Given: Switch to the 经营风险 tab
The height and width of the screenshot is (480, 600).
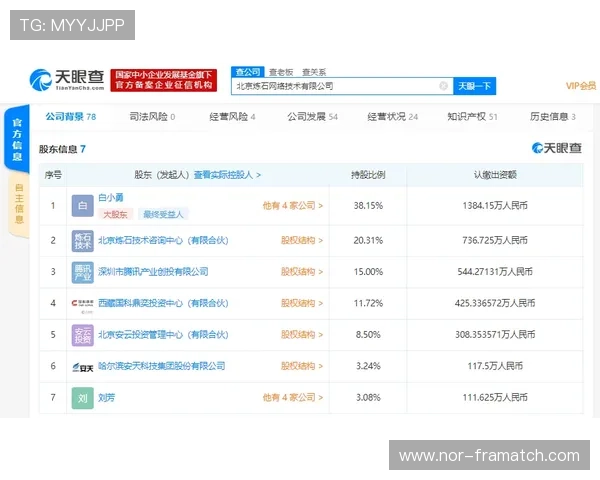Looking at the screenshot, I should click(232, 116).
